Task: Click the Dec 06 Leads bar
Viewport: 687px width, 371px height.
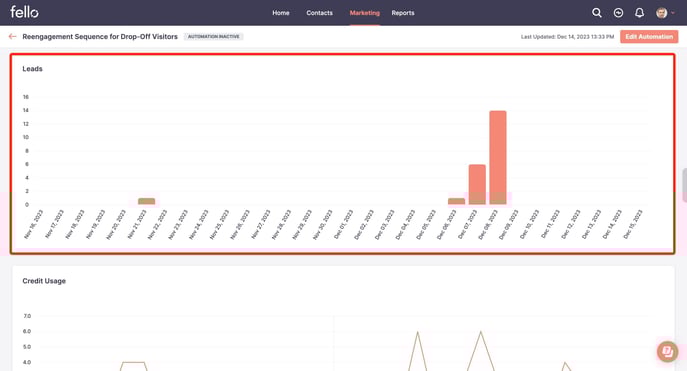Action: point(456,201)
